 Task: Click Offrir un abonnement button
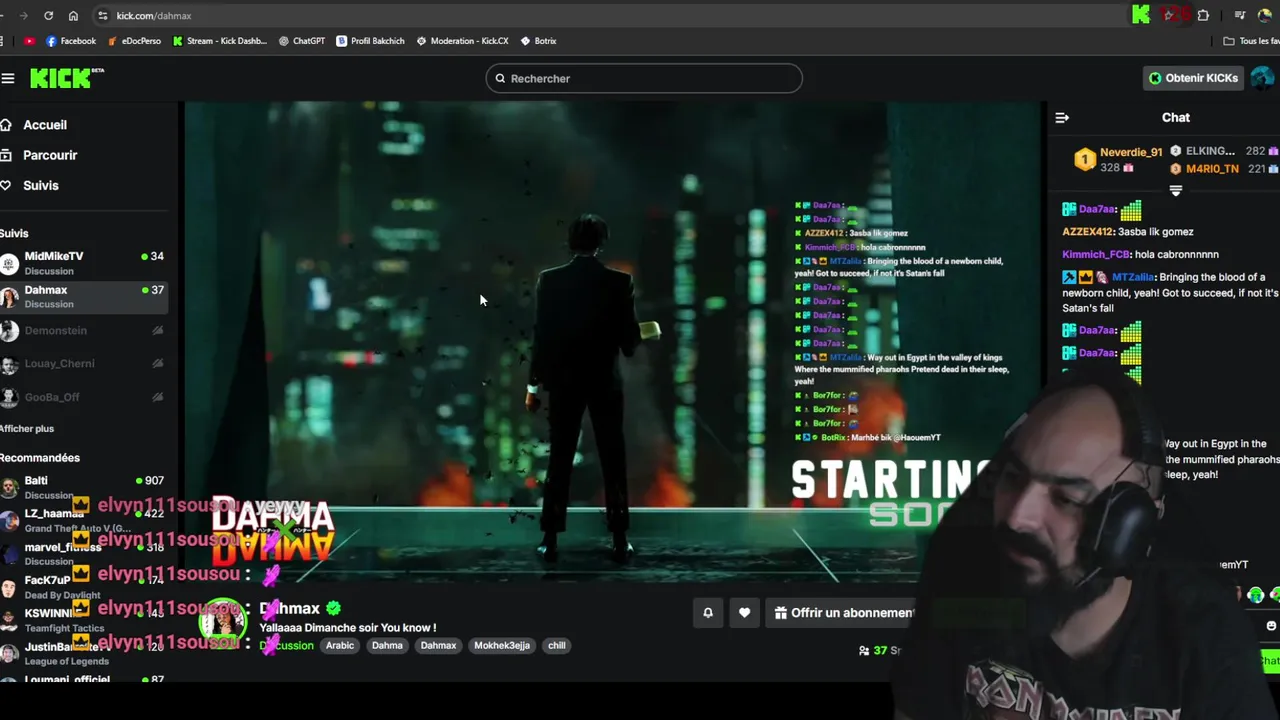844,613
